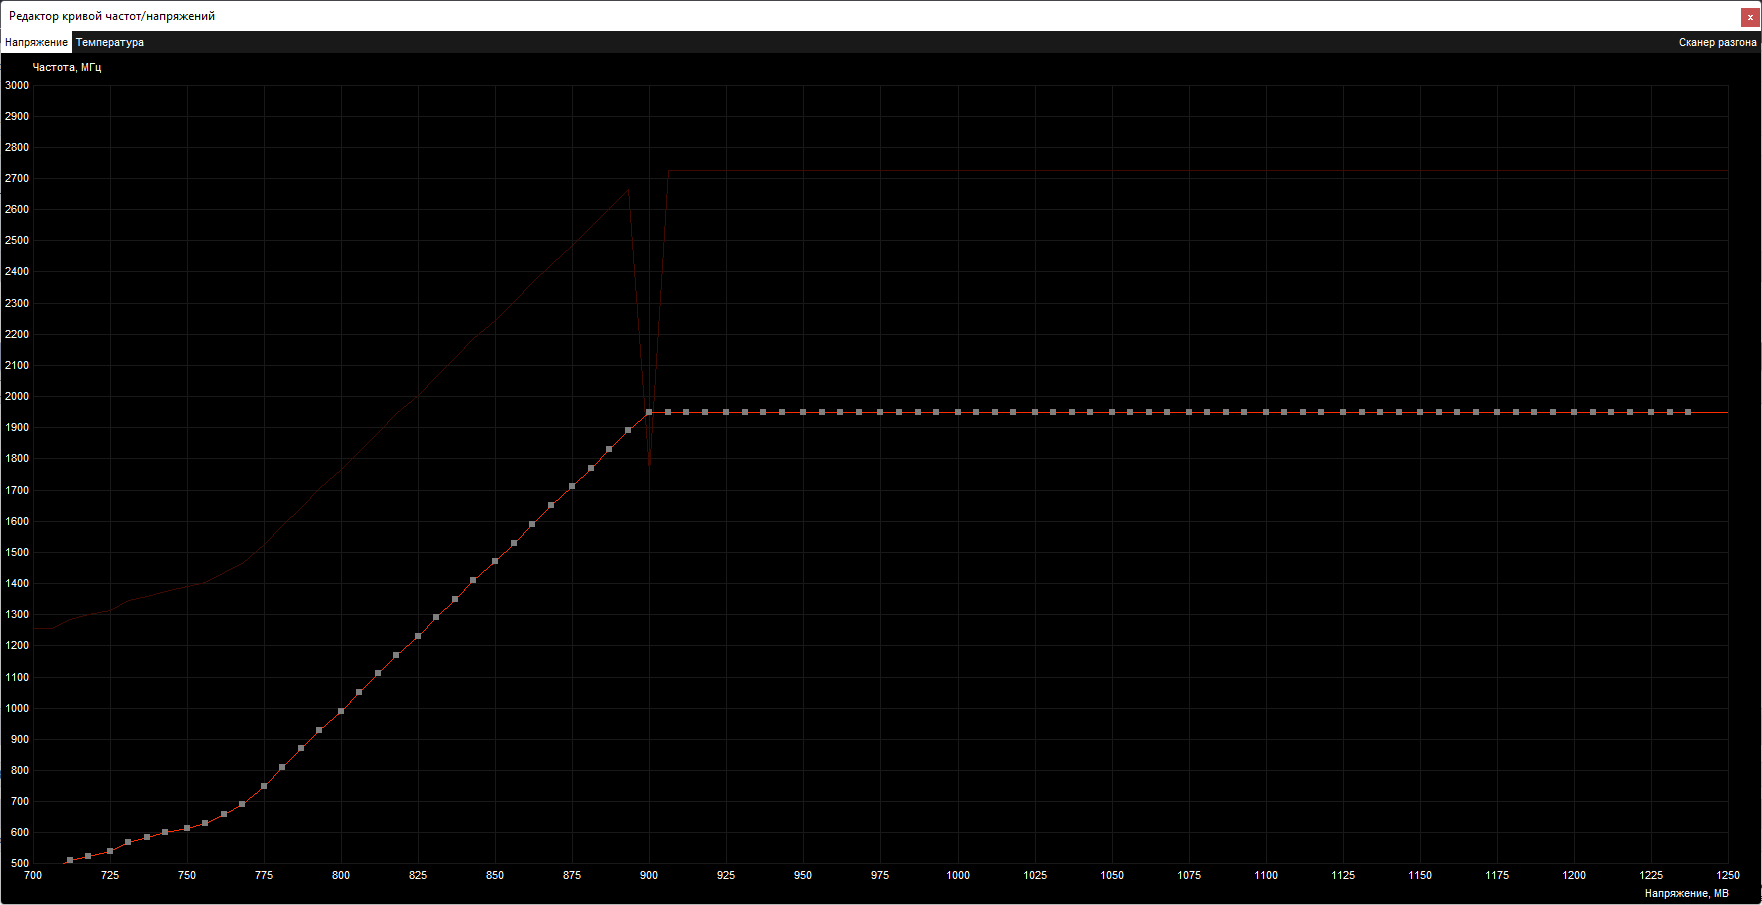Click the Частота, МГц axis label
The image size is (1762, 905).
coord(65,67)
